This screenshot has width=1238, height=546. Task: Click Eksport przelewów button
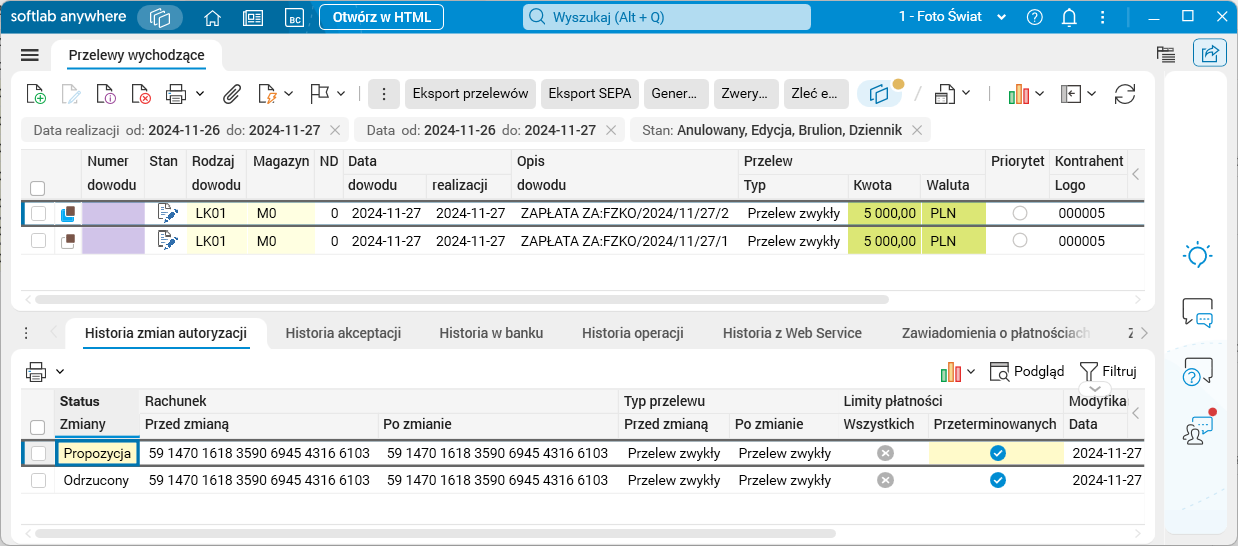pyautogui.click(x=470, y=94)
